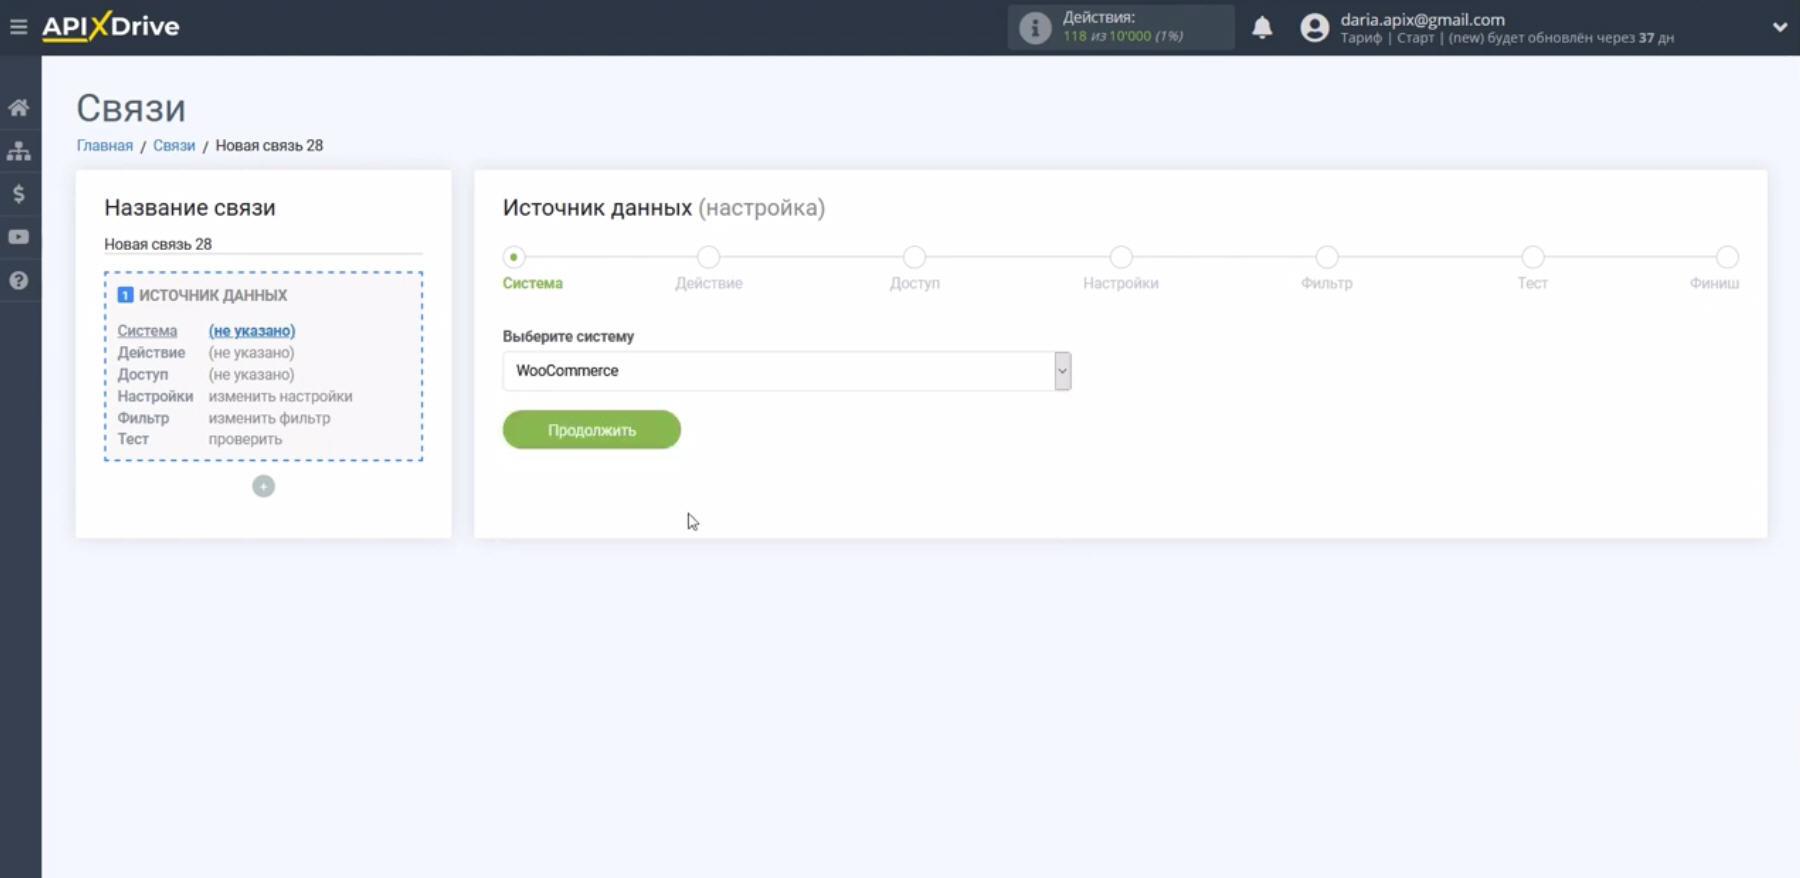Screen dimensions: 1800x878
Task: Click the ApiX-Drive logo
Action: (x=110, y=26)
